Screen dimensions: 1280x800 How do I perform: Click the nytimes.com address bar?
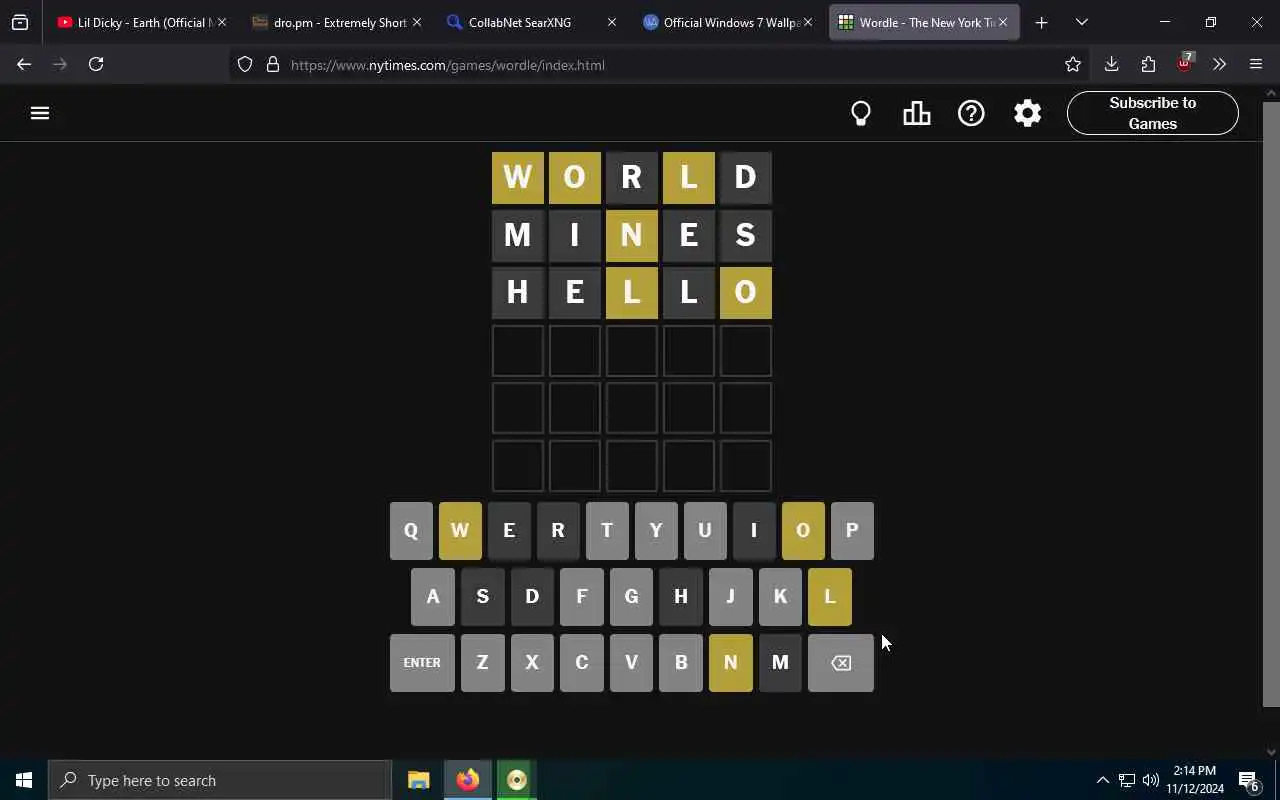click(x=660, y=65)
